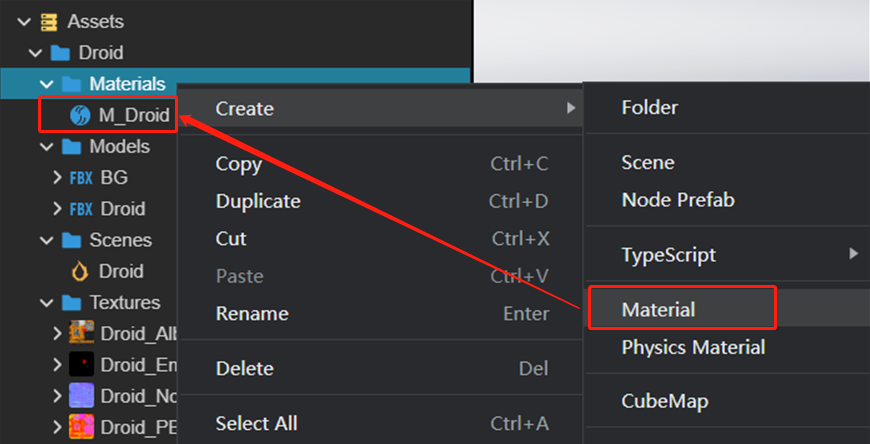Screen dimensions: 870x444
Task: Select the Droid scene flame icon
Action: tap(80, 271)
